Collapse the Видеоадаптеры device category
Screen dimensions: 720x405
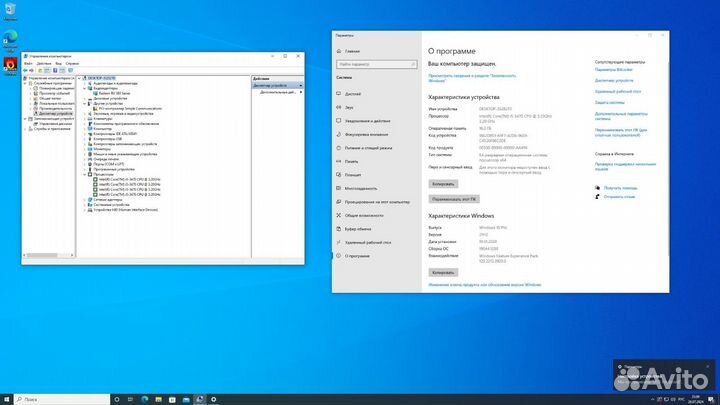(x=85, y=88)
